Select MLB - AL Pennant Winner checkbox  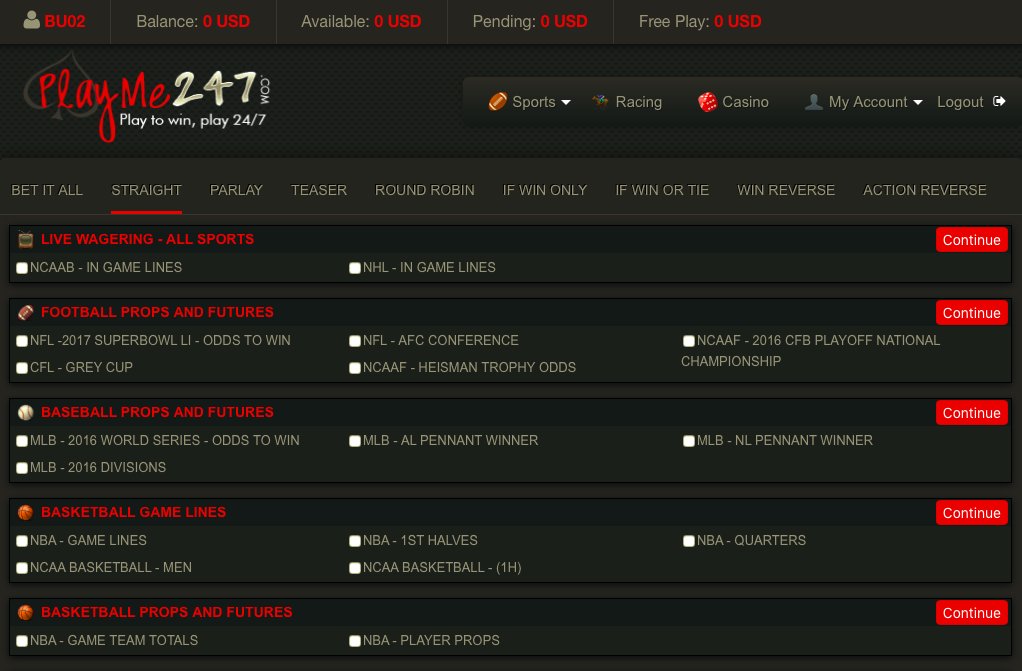click(x=355, y=441)
